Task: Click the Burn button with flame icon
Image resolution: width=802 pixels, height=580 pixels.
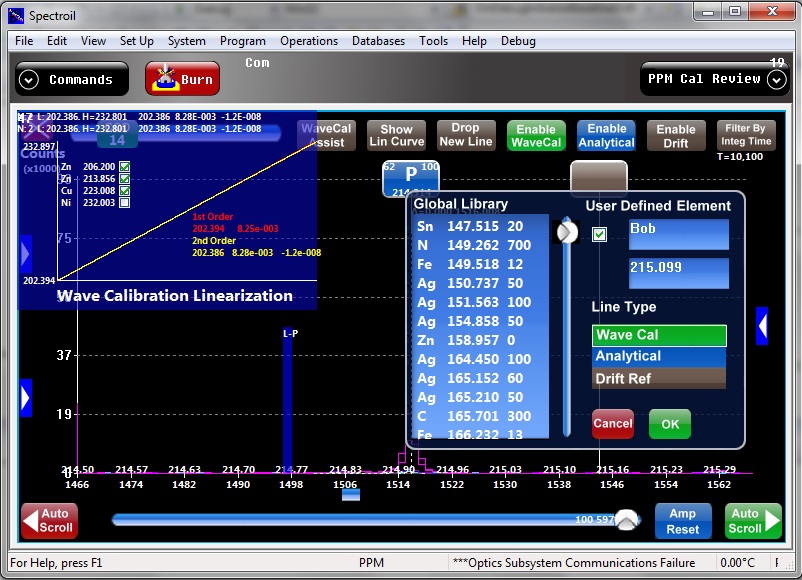Action: (182, 79)
